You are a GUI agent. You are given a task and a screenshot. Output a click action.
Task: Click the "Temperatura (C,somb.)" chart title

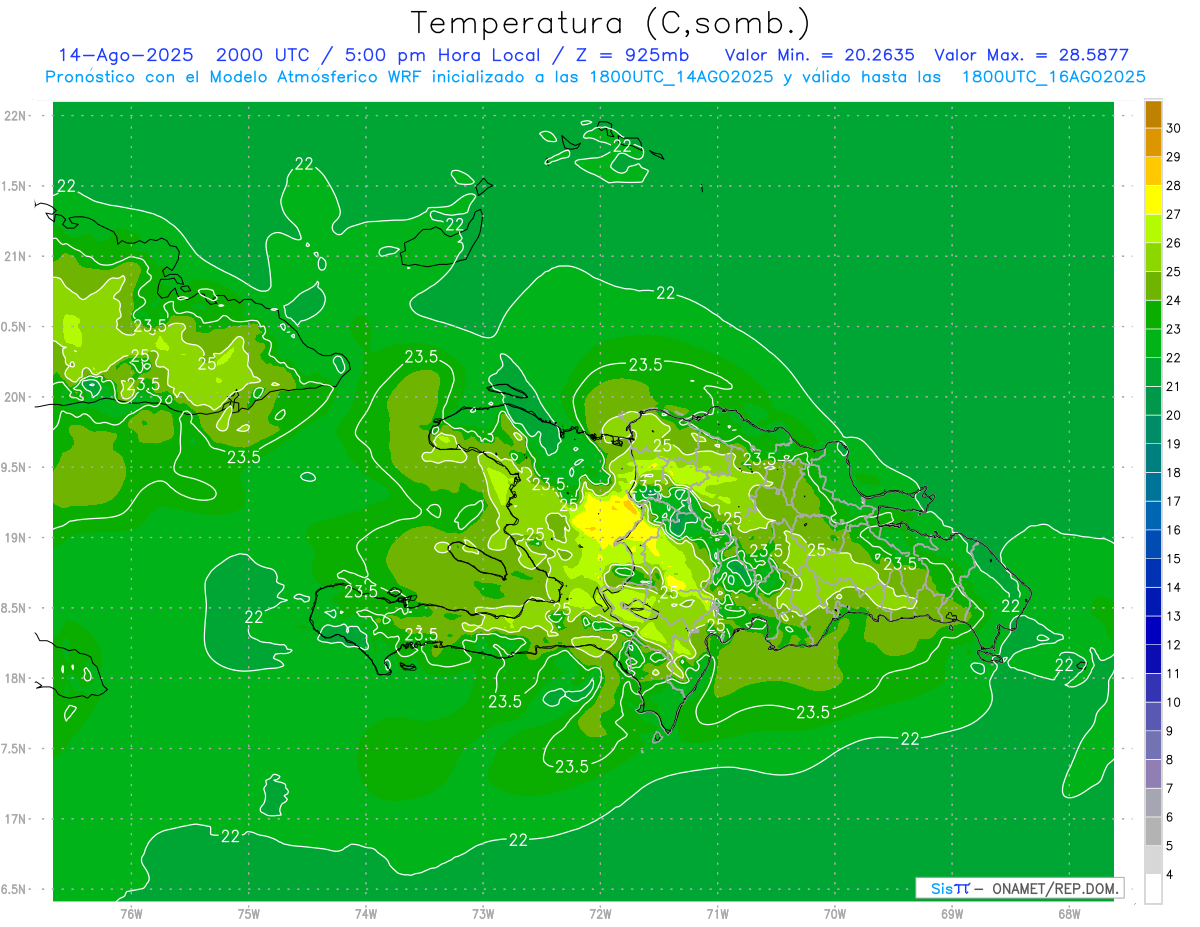(x=610, y=22)
